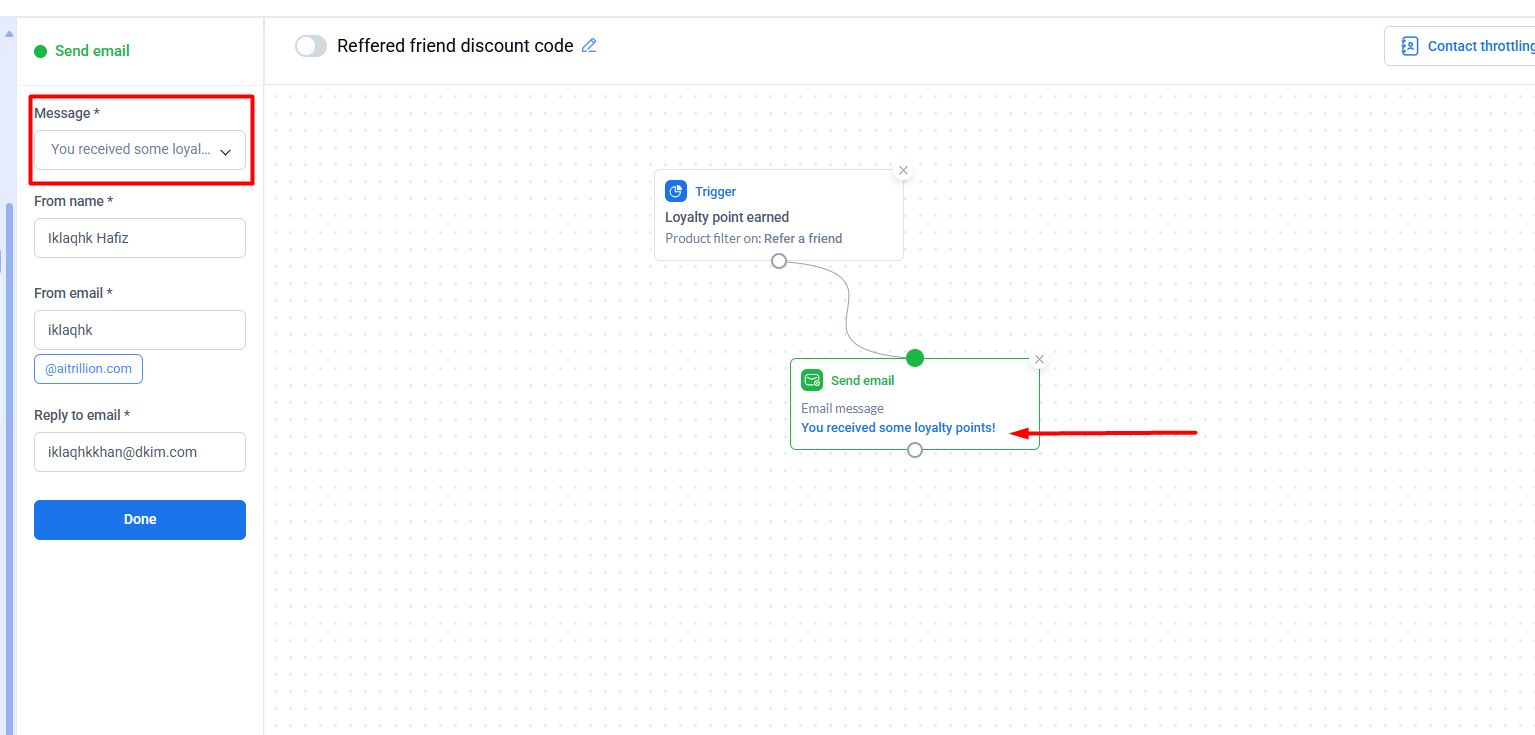Click the green Send email node icon
Screen dimensions: 1535x735
[x=812, y=380]
